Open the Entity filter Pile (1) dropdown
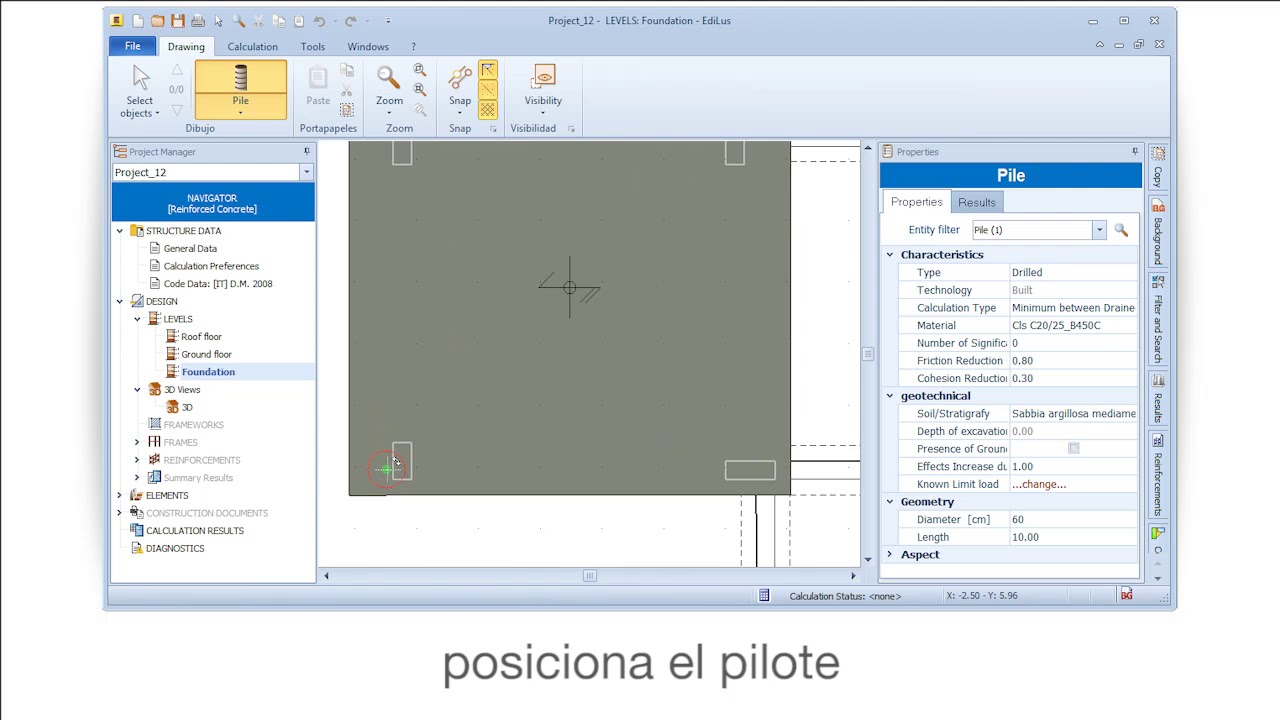 tap(1099, 230)
